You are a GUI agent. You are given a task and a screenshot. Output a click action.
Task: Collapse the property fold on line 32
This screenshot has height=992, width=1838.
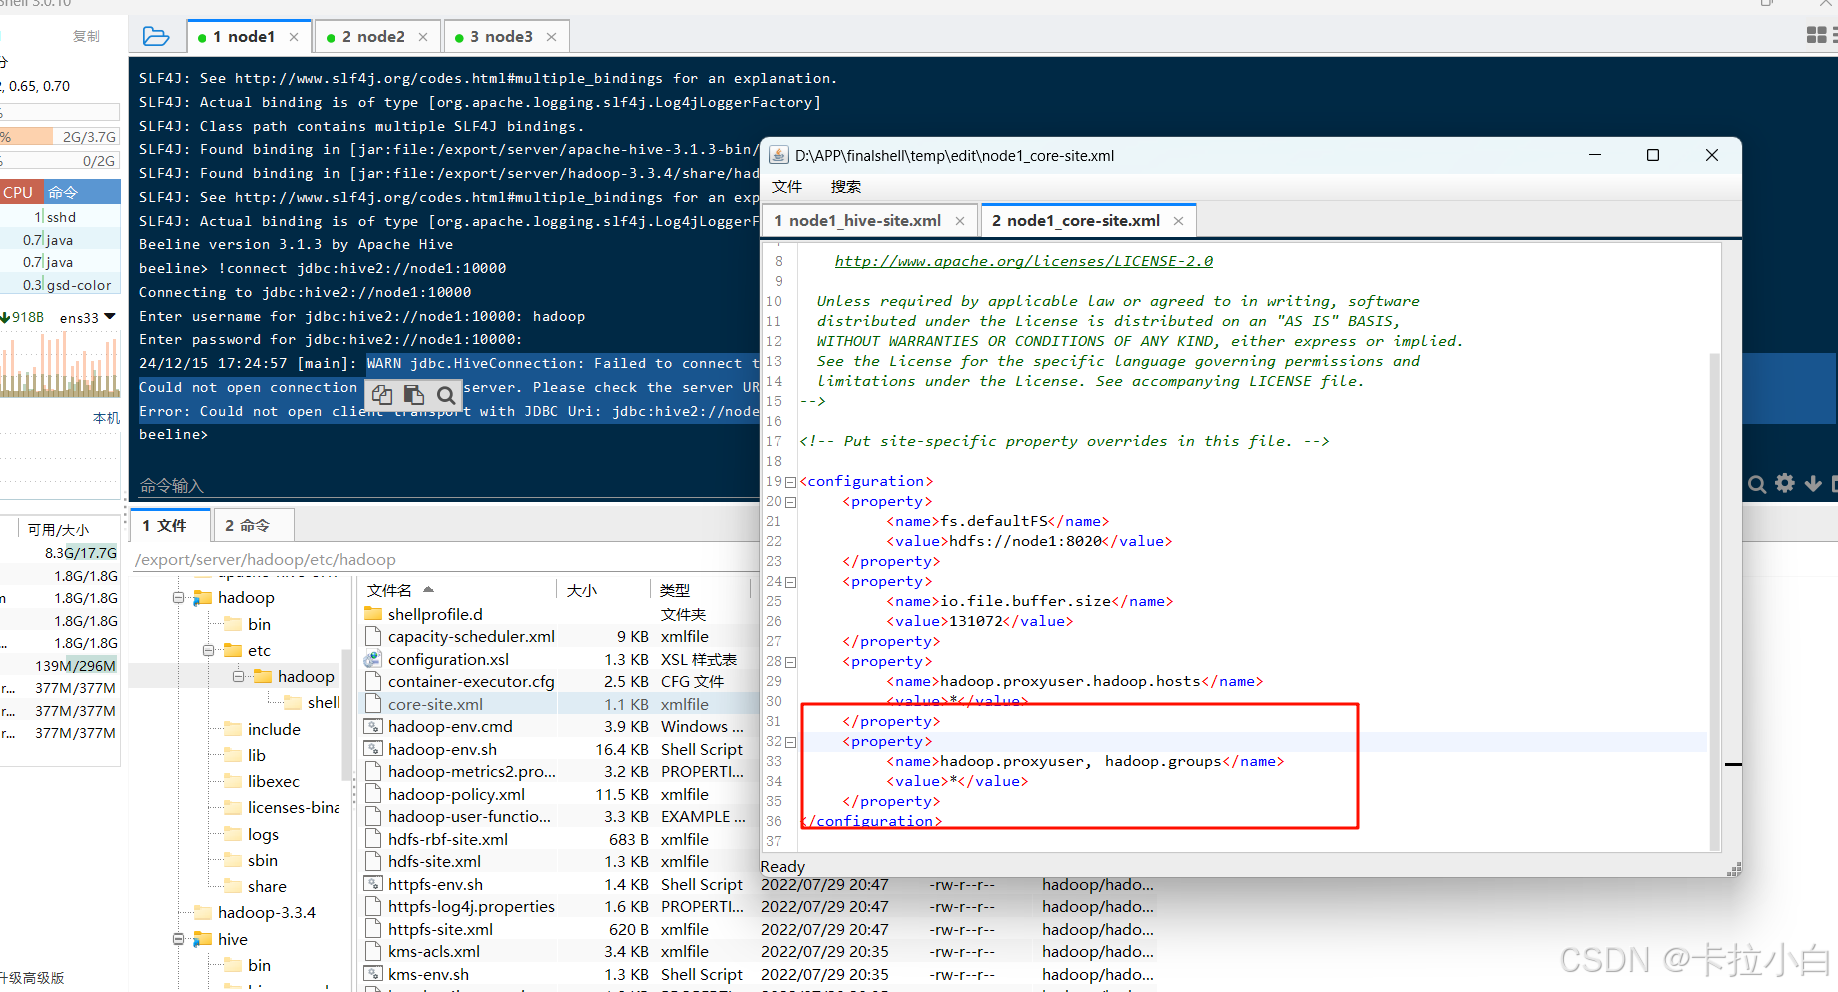pyautogui.click(x=790, y=742)
